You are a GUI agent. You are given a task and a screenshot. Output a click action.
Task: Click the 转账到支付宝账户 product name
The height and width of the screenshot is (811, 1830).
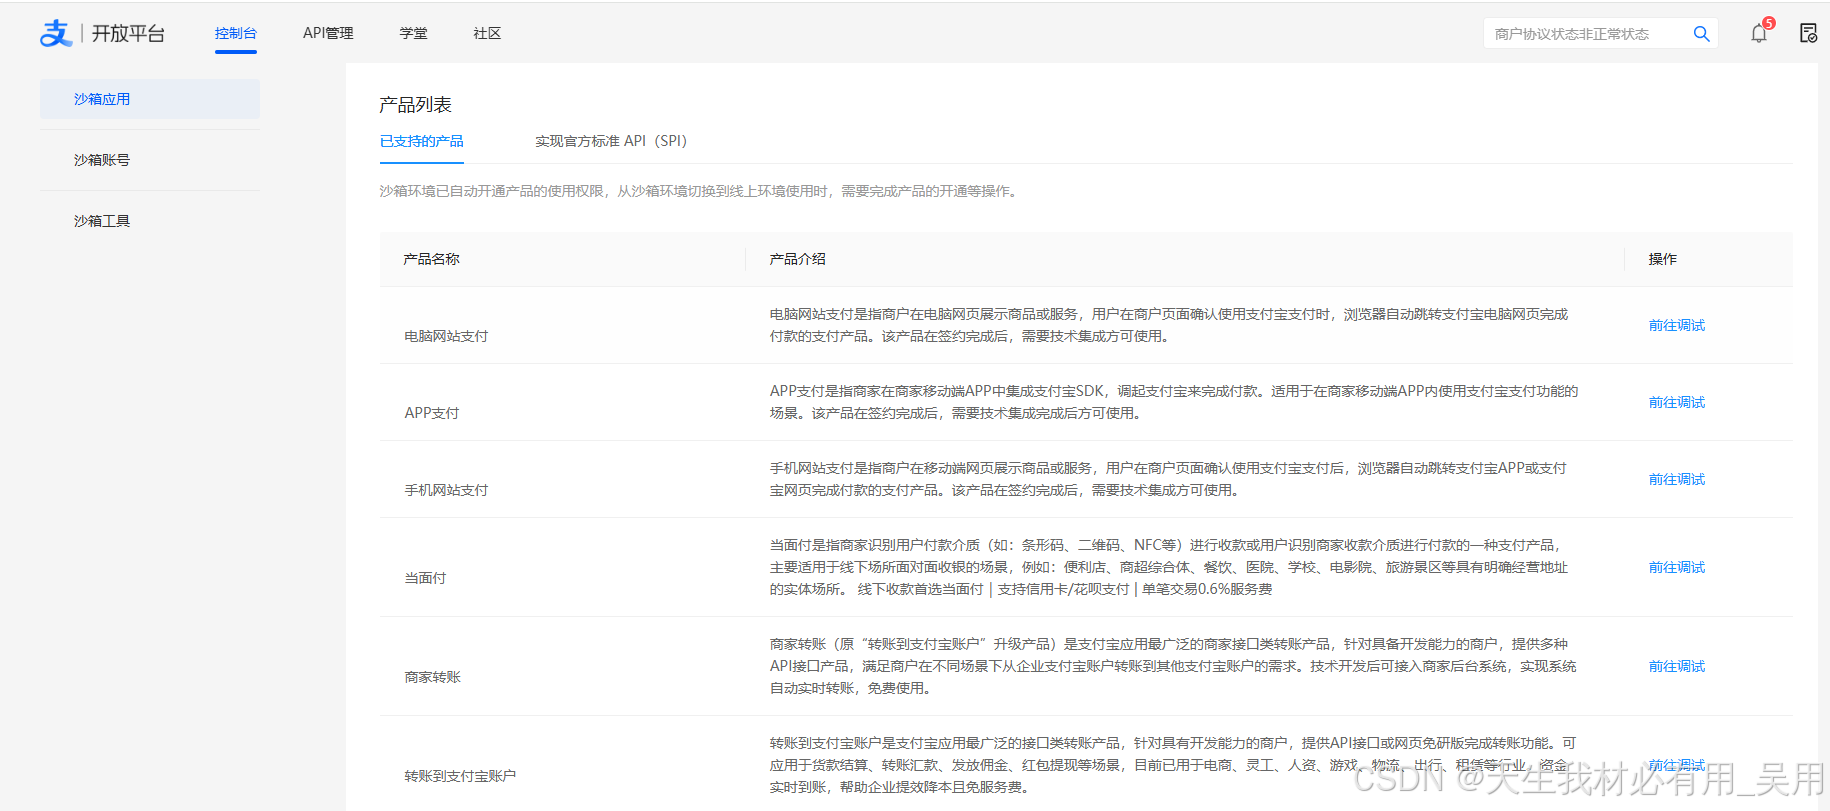click(x=460, y=776)
